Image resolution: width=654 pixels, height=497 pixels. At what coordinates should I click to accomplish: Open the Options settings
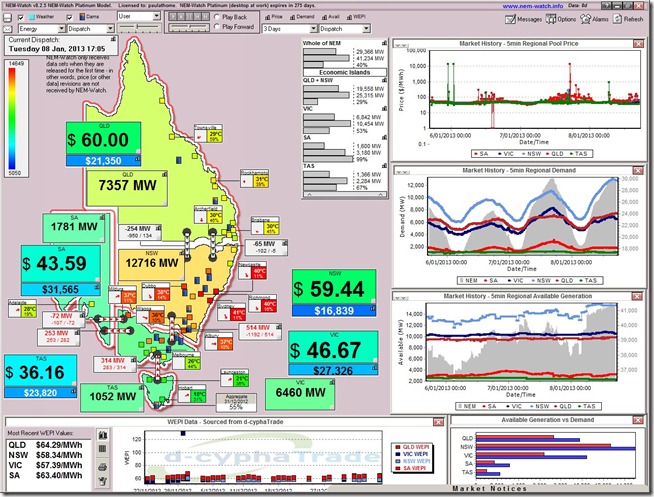(x=561, y=19)
